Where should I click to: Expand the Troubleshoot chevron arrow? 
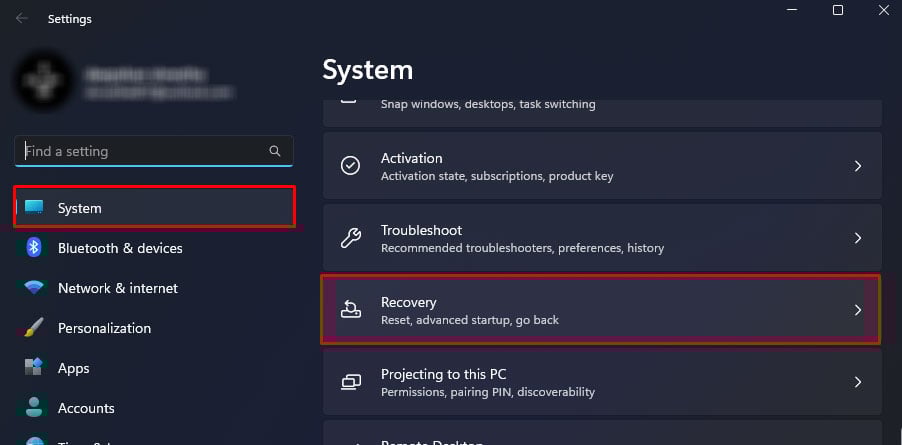[857, 238]
